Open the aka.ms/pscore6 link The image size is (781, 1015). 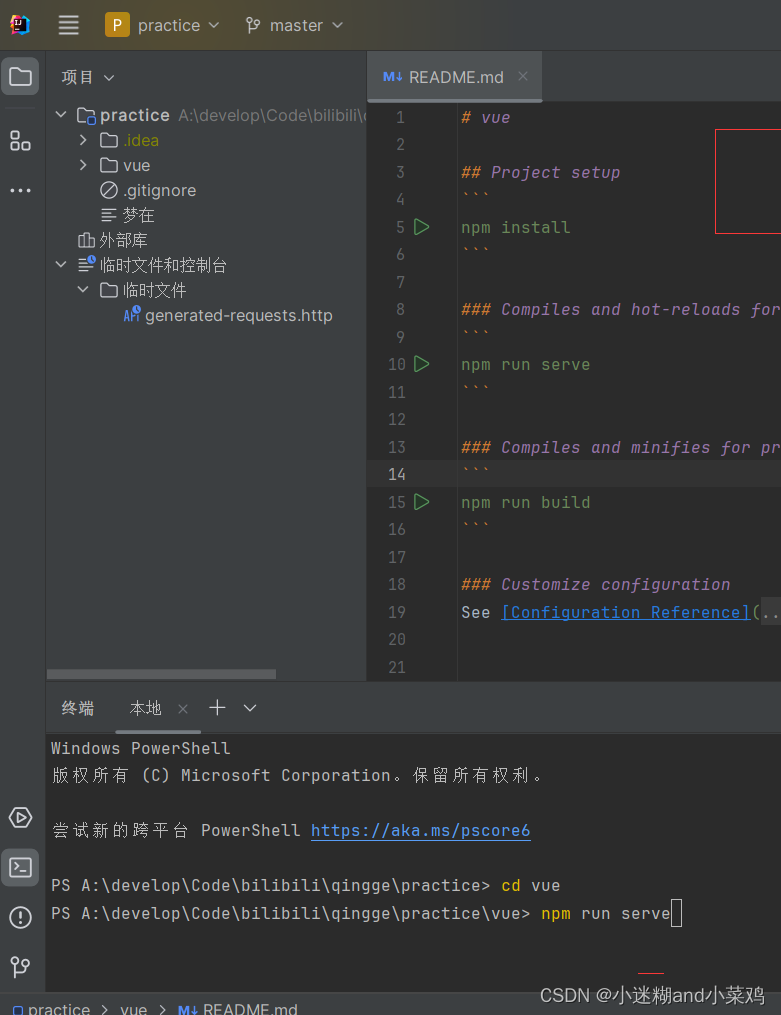tap(421, 831)
